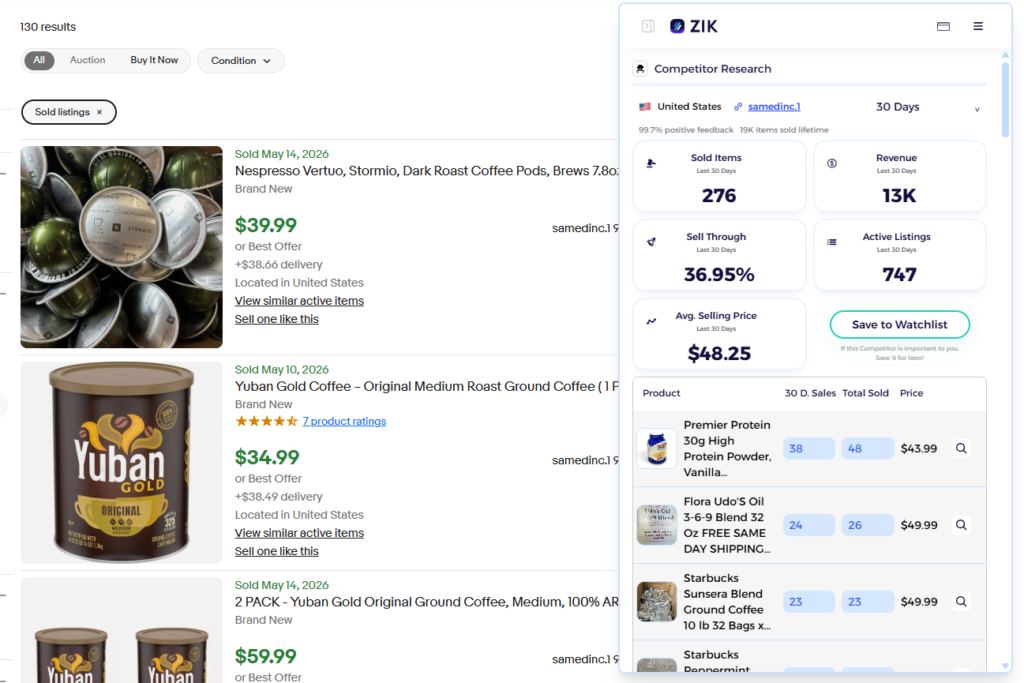Click the ZIK logo
The image size is (1024, 683).
[x=694, y=26]
